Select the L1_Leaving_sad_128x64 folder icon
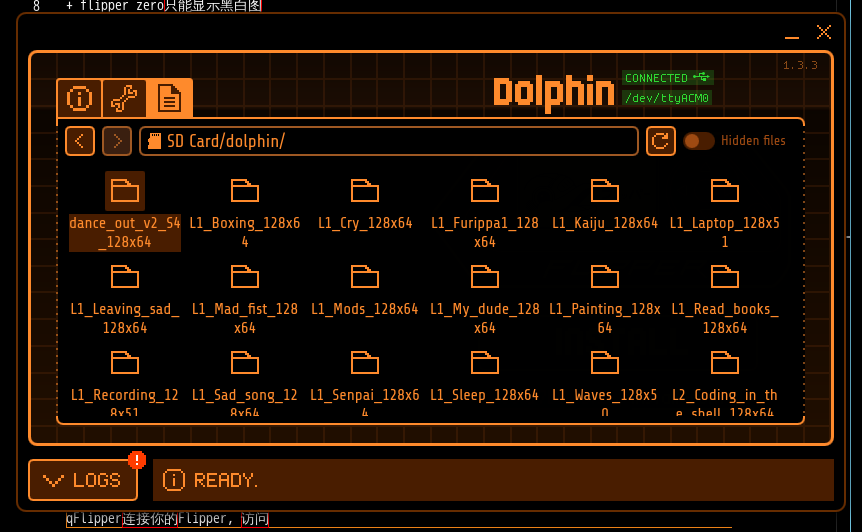This screenshot has width=862, height=532. 125,276
